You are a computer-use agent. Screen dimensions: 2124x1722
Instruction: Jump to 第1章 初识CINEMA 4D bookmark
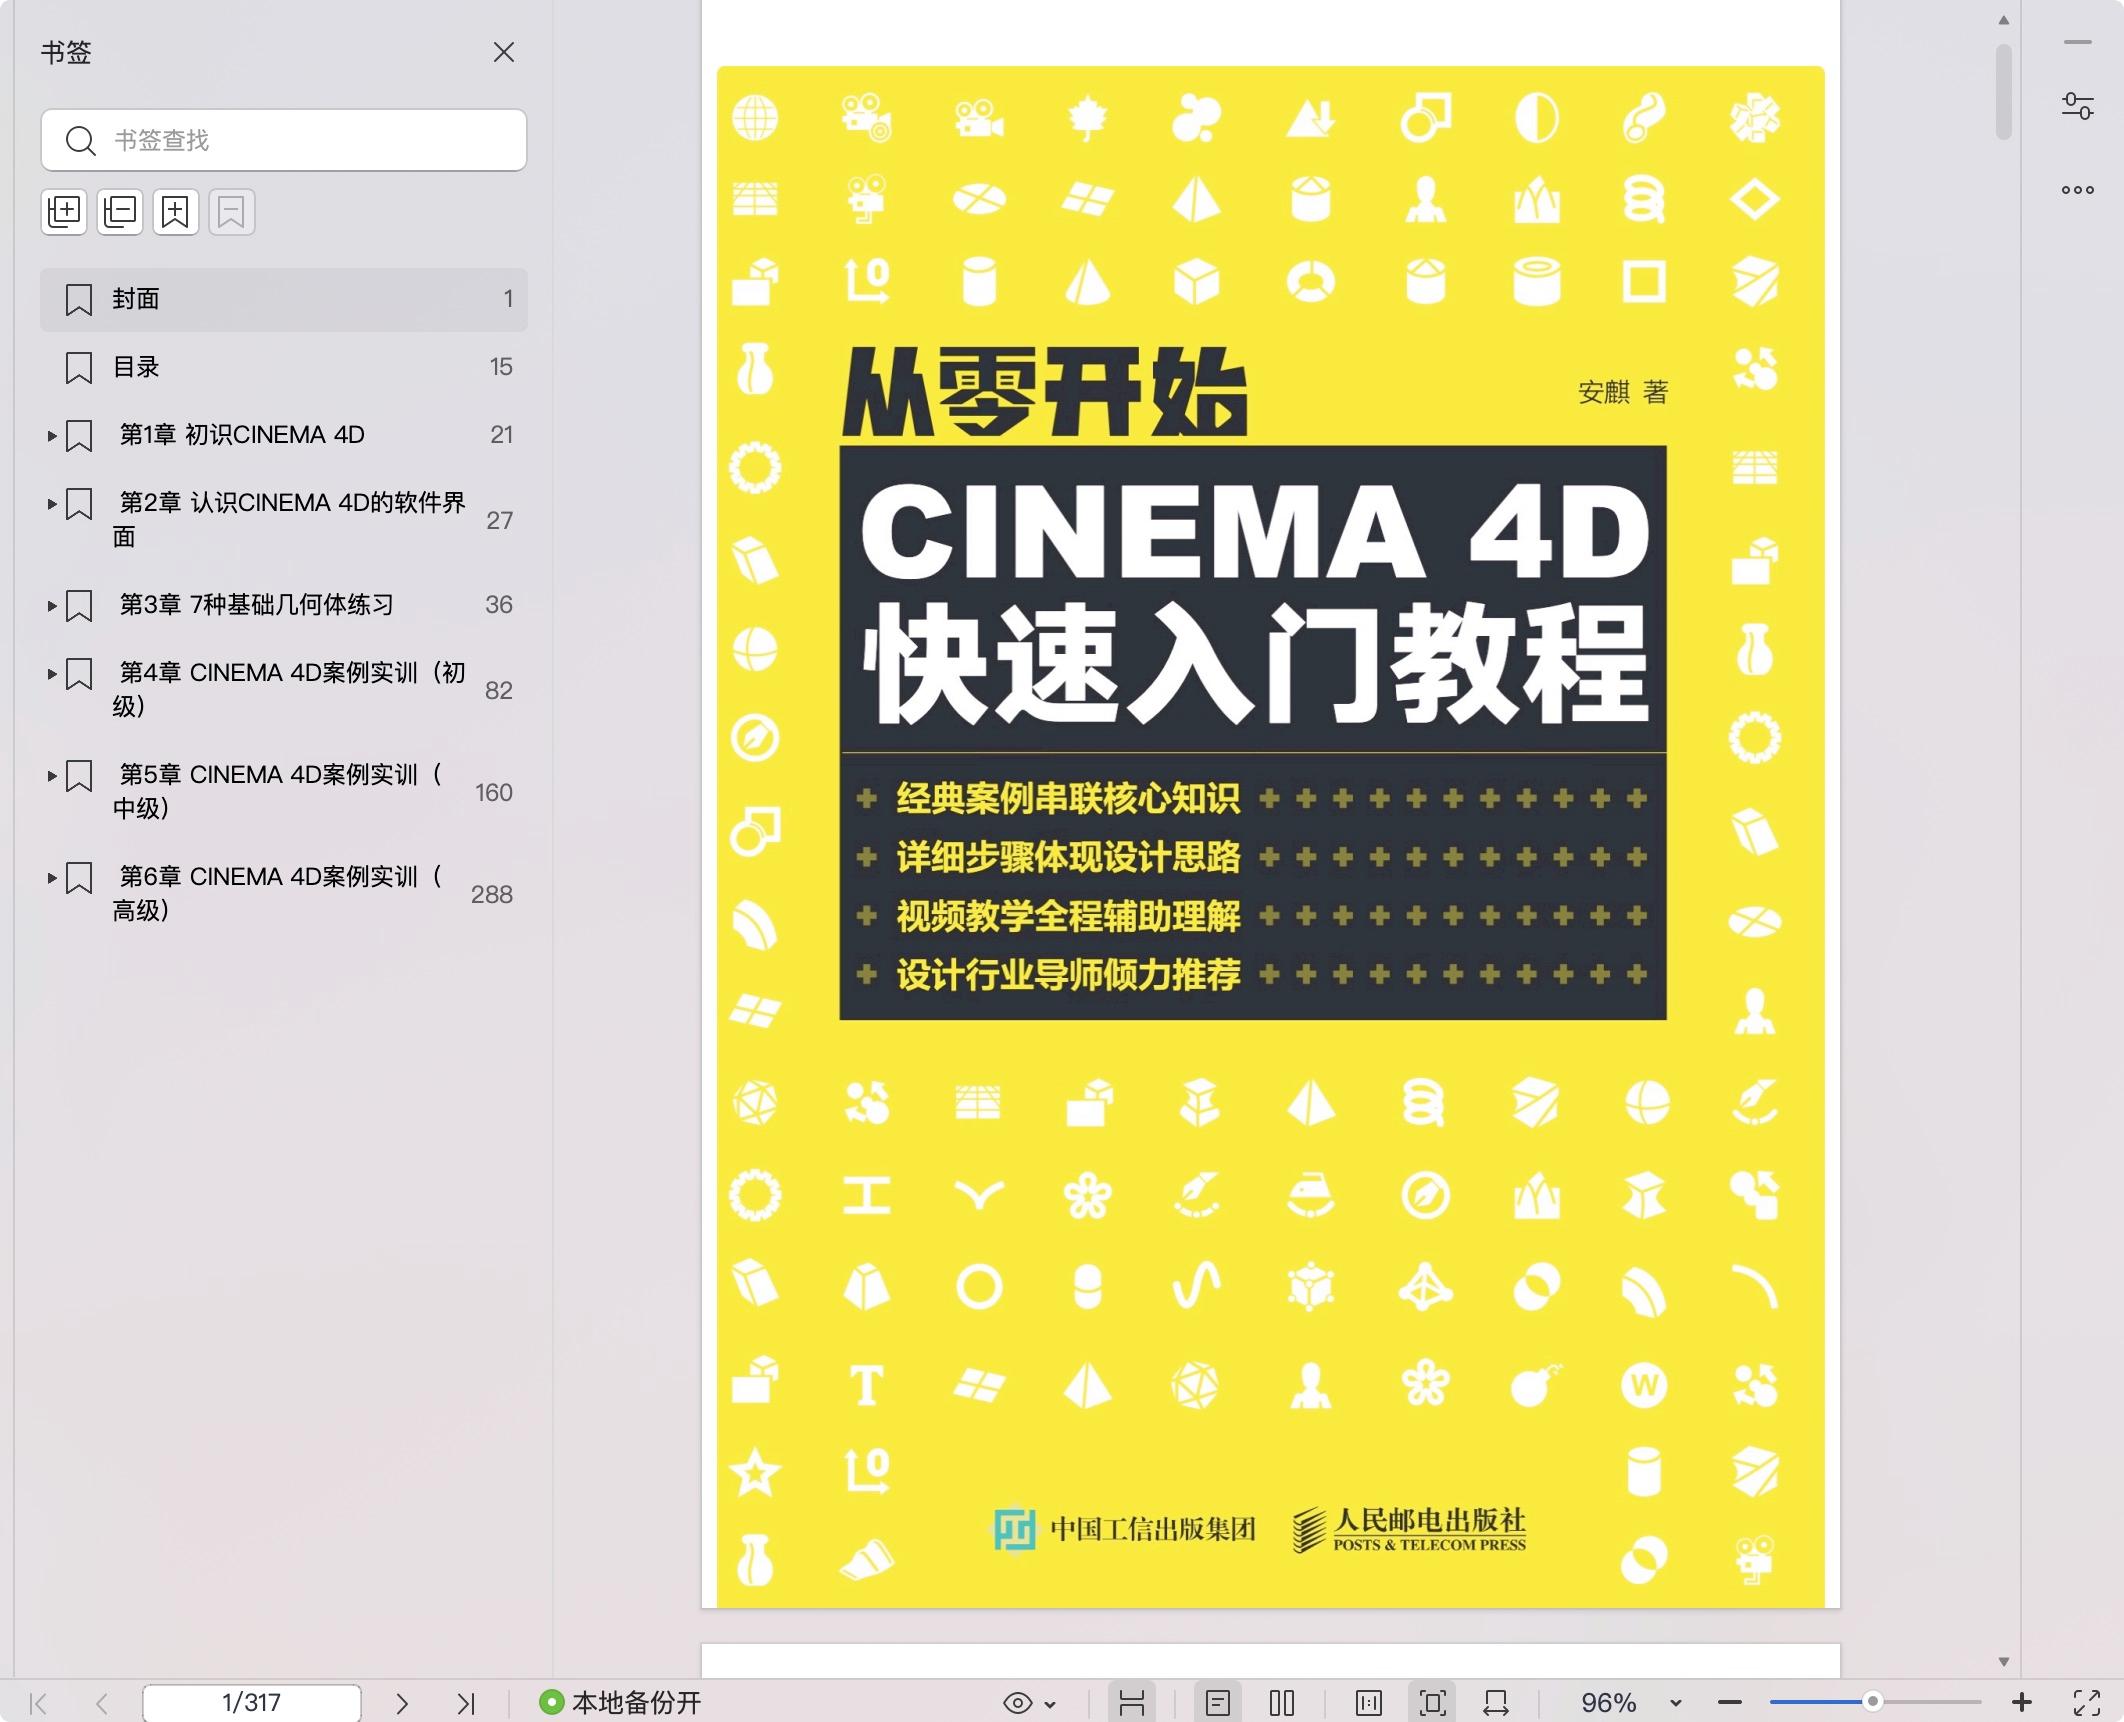click(x=242, y=435)
